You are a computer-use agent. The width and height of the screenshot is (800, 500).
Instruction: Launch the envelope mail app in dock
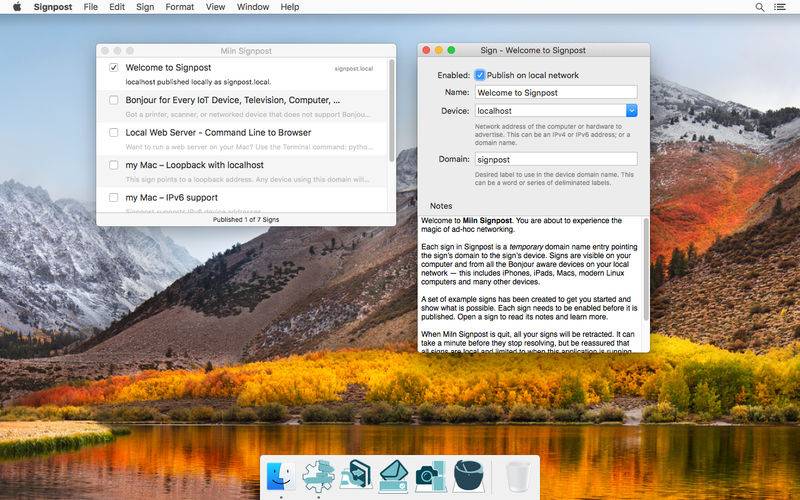tap(393, 477)
